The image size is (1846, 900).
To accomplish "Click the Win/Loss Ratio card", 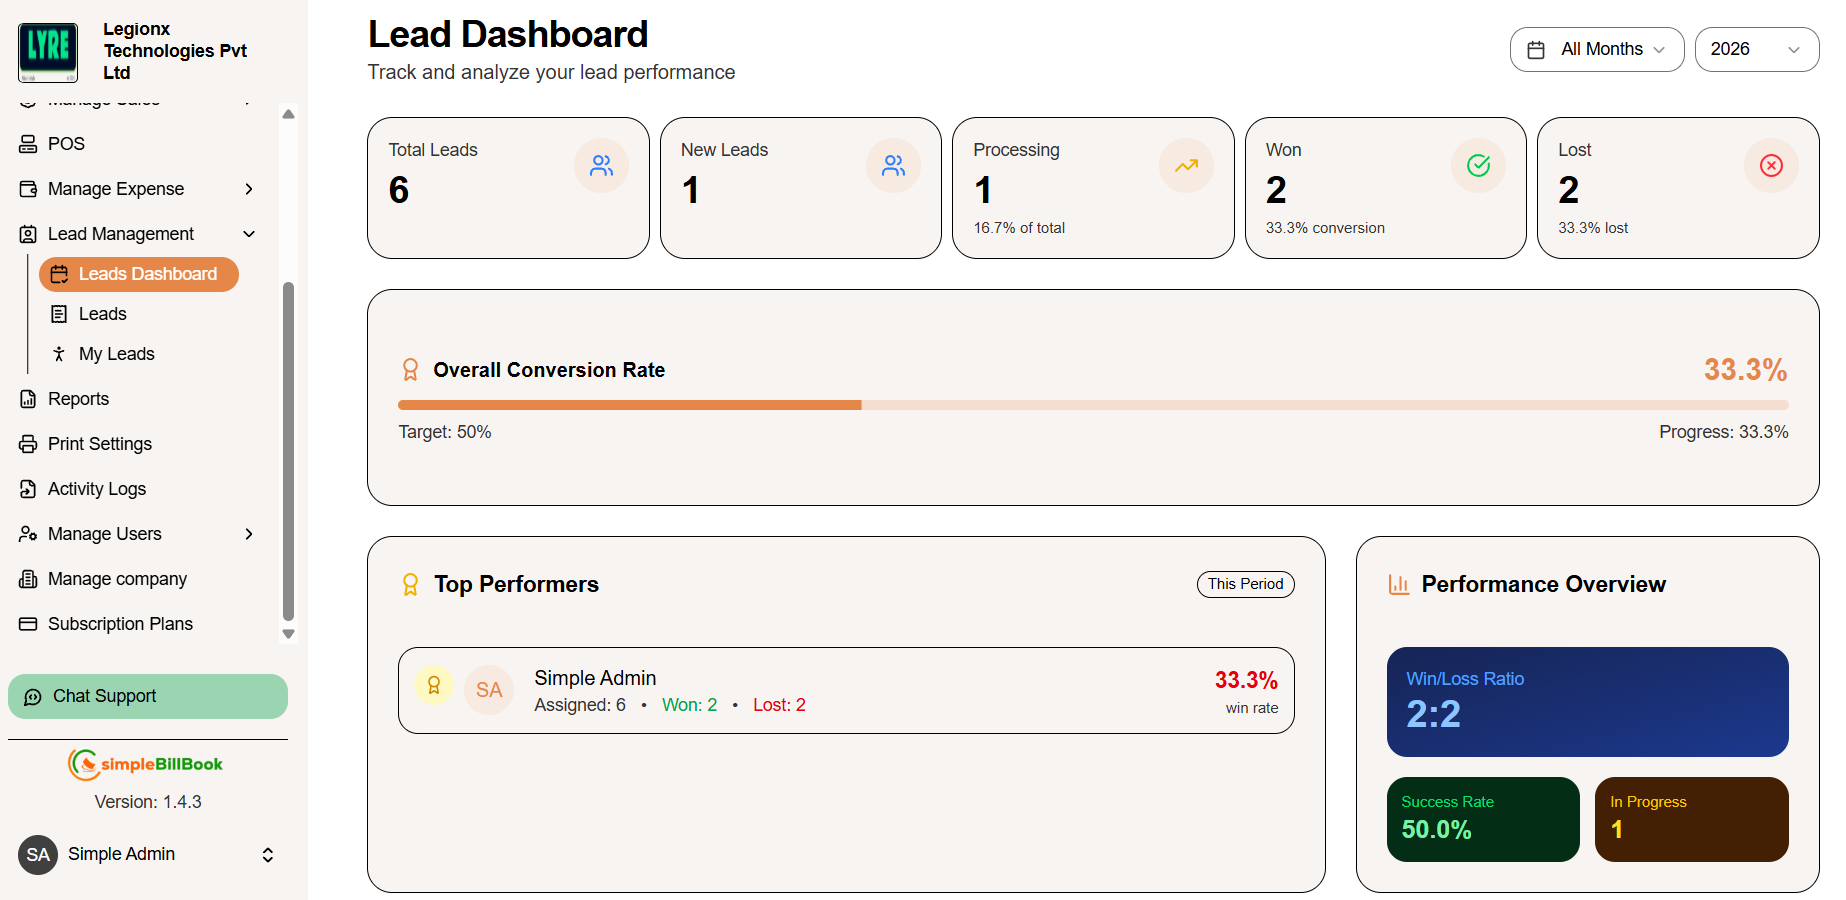I will [1587, 702].
